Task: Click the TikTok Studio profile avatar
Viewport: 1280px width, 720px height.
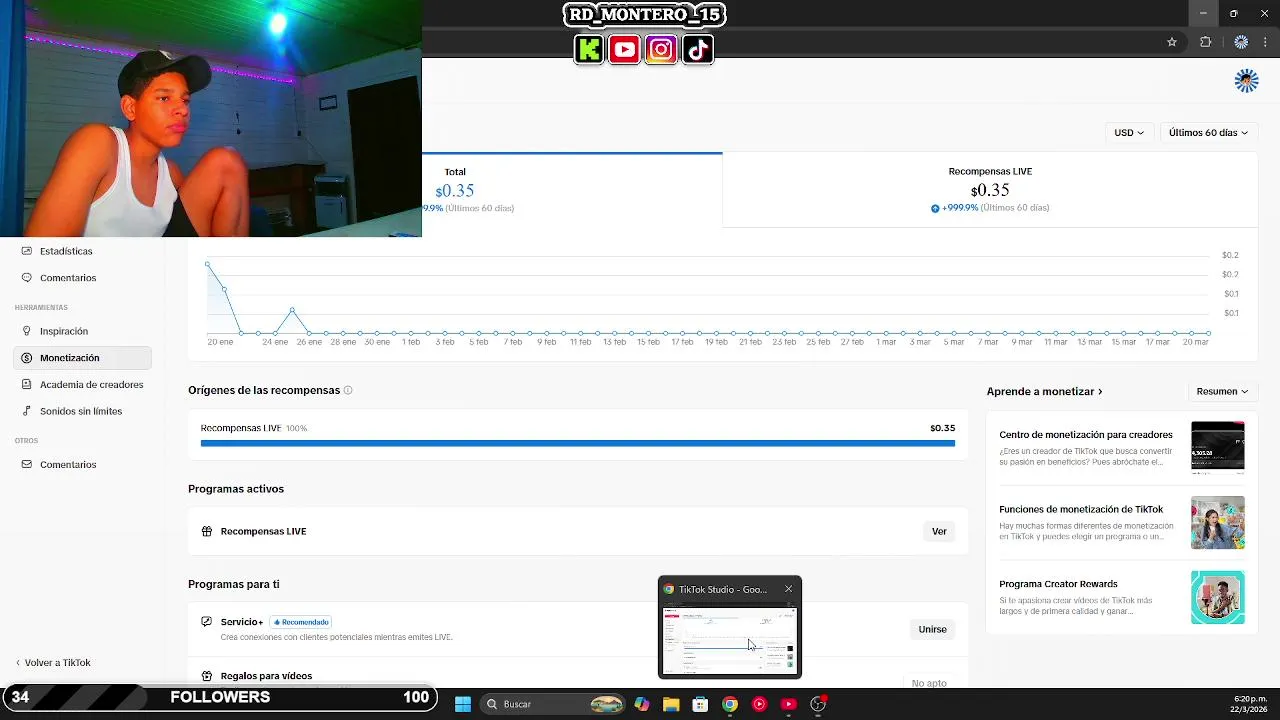Action: click(x=1246, y=81)
